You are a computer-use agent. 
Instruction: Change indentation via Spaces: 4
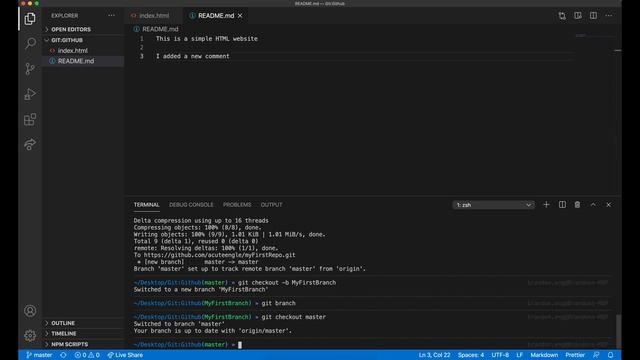(x=471, y=355)
